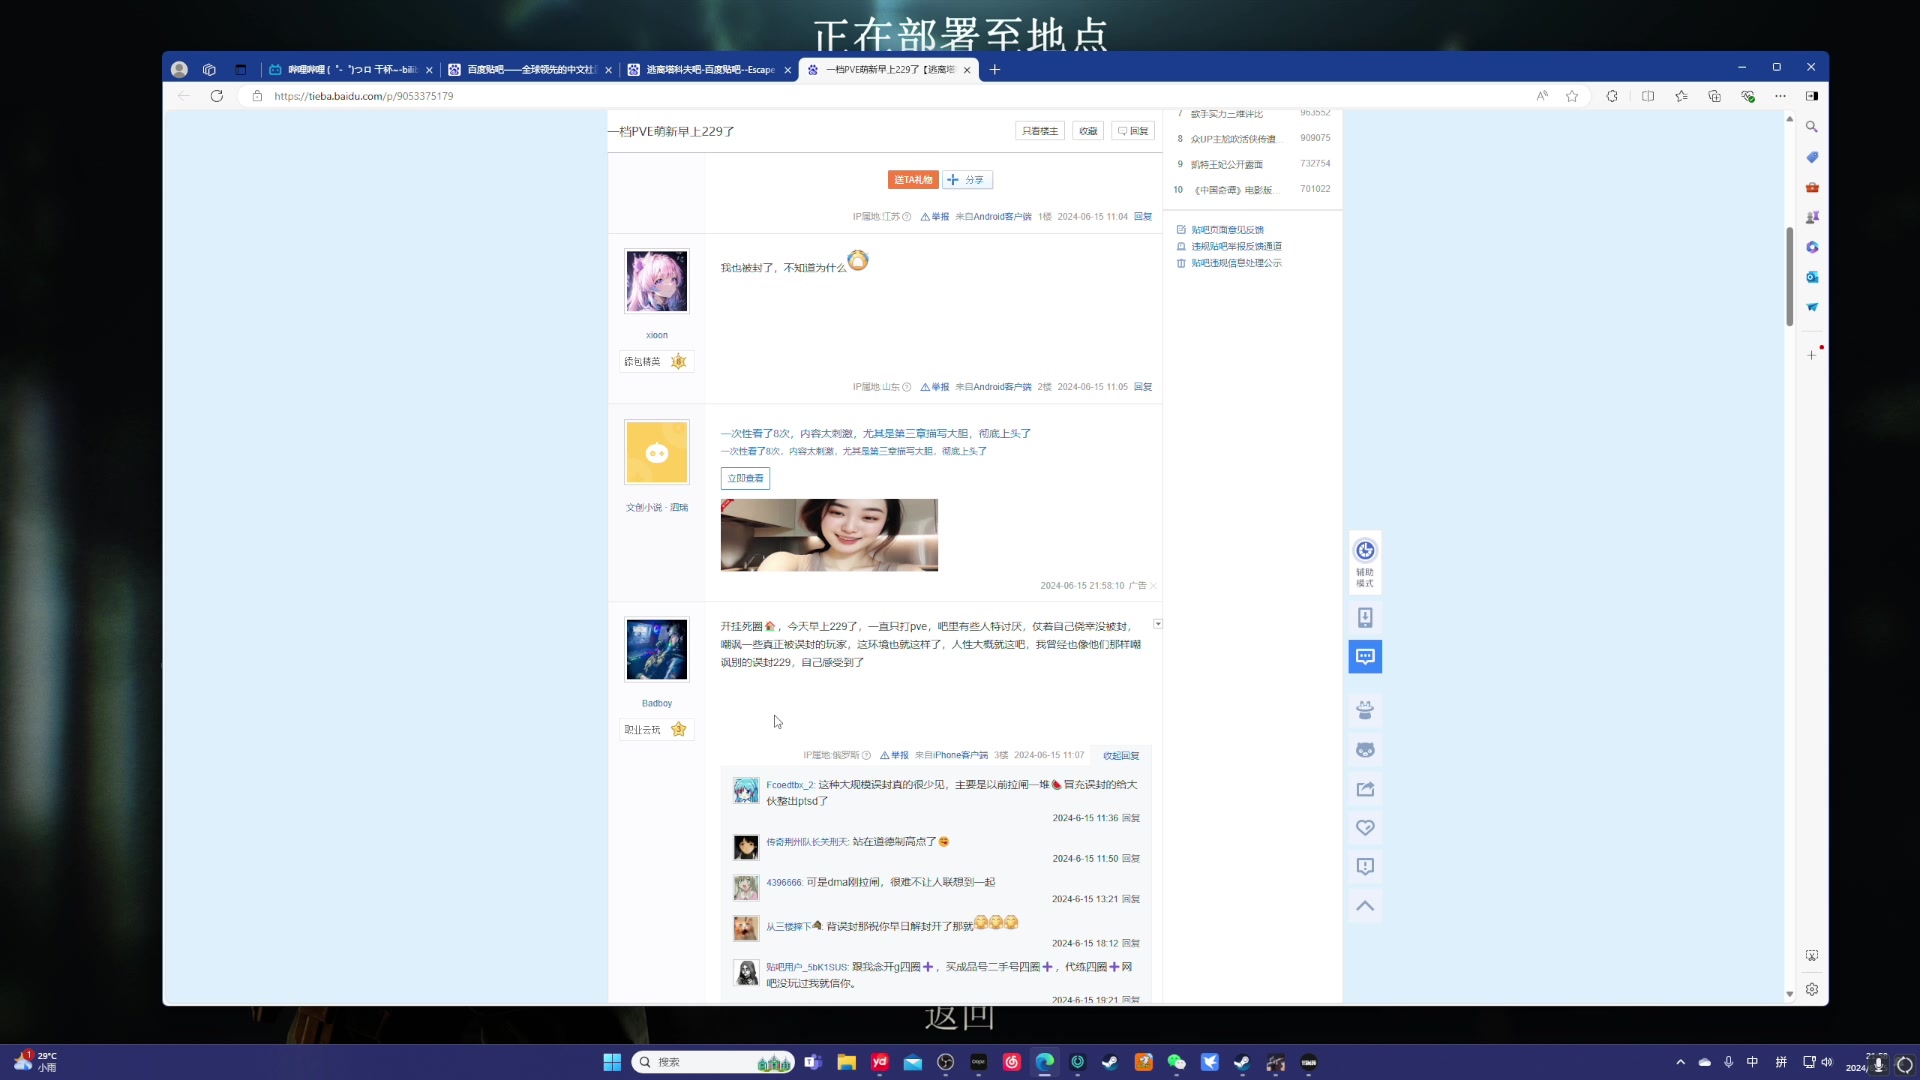Open WeChat from the taskbar

[1176, 1062]
